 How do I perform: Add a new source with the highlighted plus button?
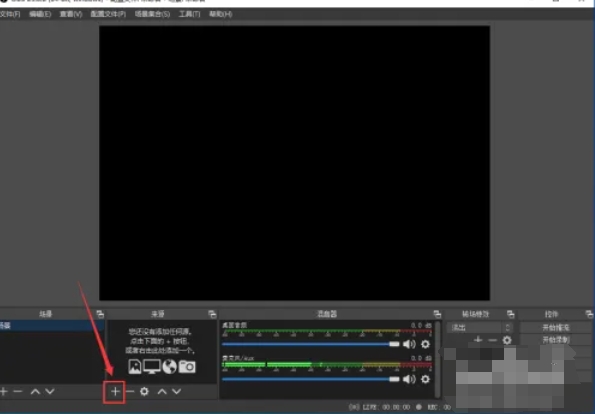tap(115, 391)
